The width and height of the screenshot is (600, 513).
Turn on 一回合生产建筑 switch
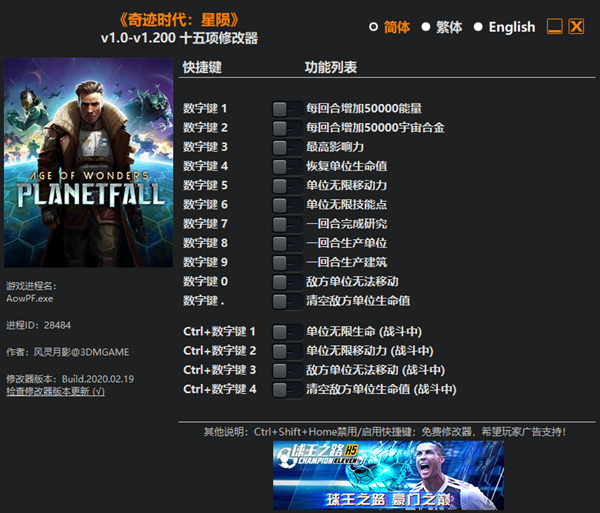[x=287, y=262]
